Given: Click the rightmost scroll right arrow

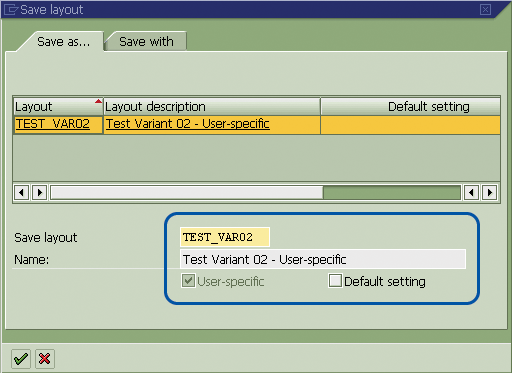Looking at the screenshot, I should click(x=489, y=192).
